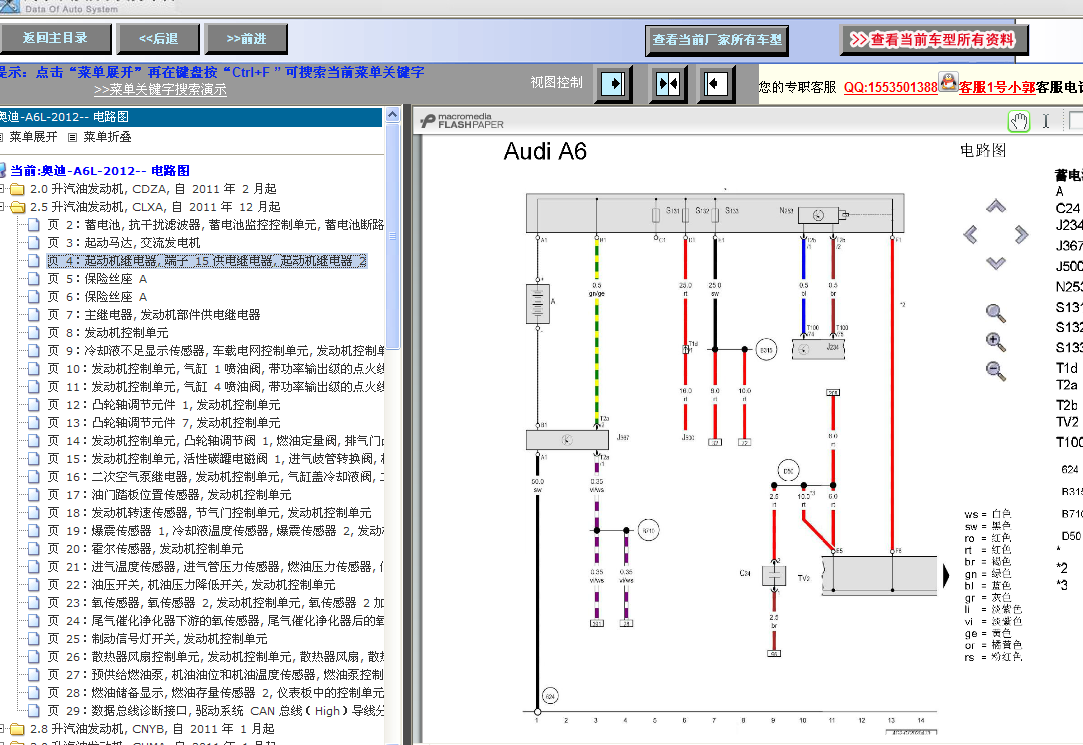
Task: Click the page icon beside 页 29 数据总线诊断接口
Action: click(x=33, y=710)
